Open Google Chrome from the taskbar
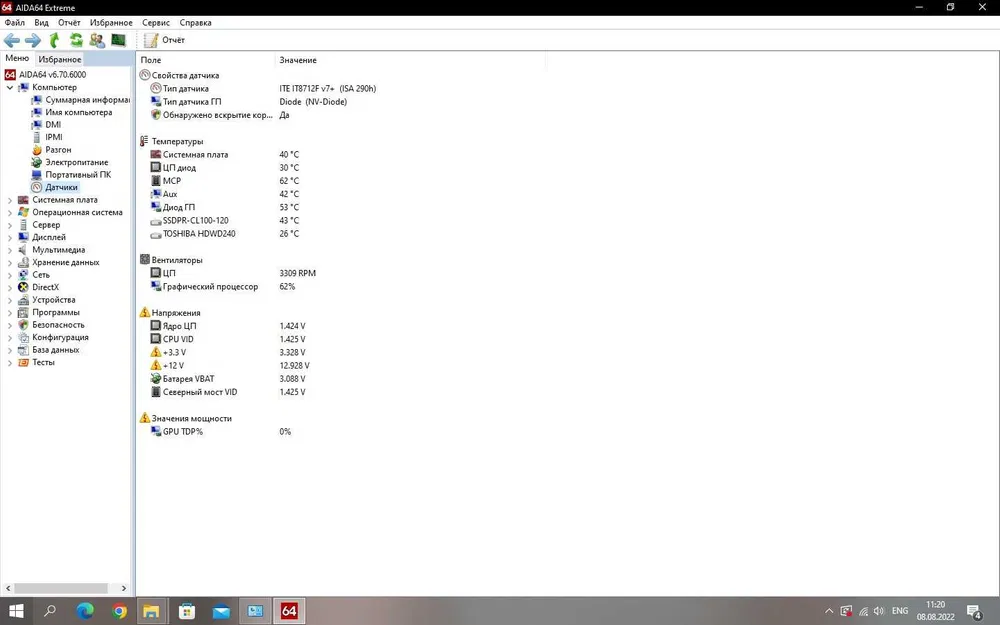Image resolution: width=1000 pixels, height=625 pixels. [x=119, y=611]
